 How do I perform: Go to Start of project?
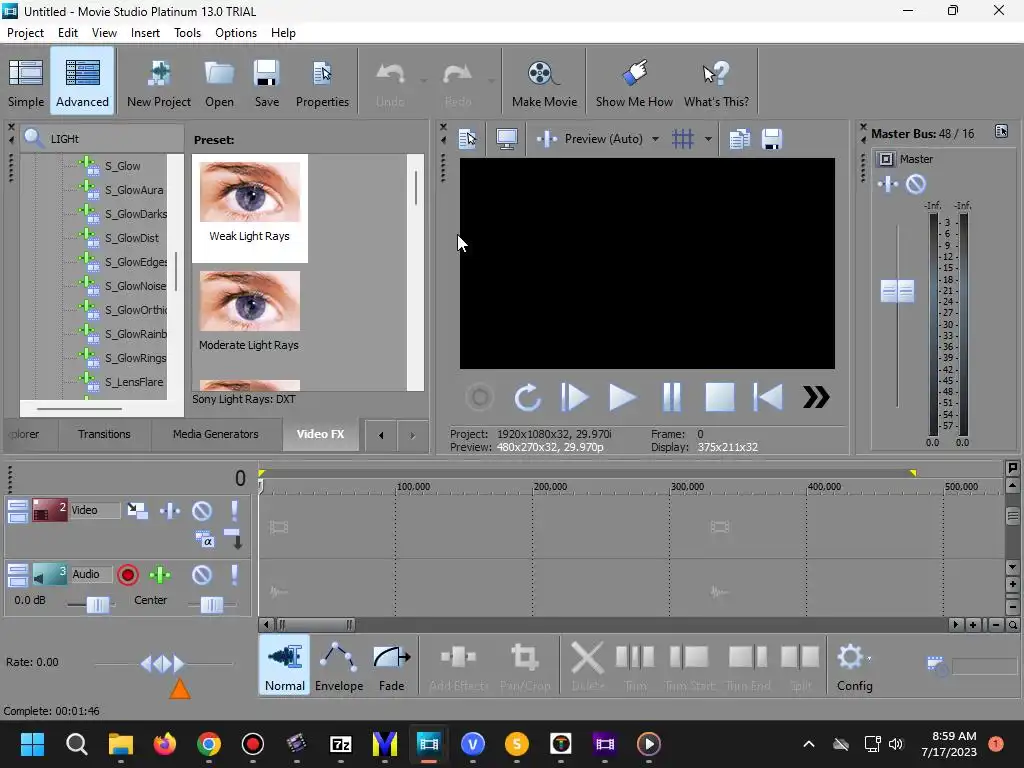768,397
